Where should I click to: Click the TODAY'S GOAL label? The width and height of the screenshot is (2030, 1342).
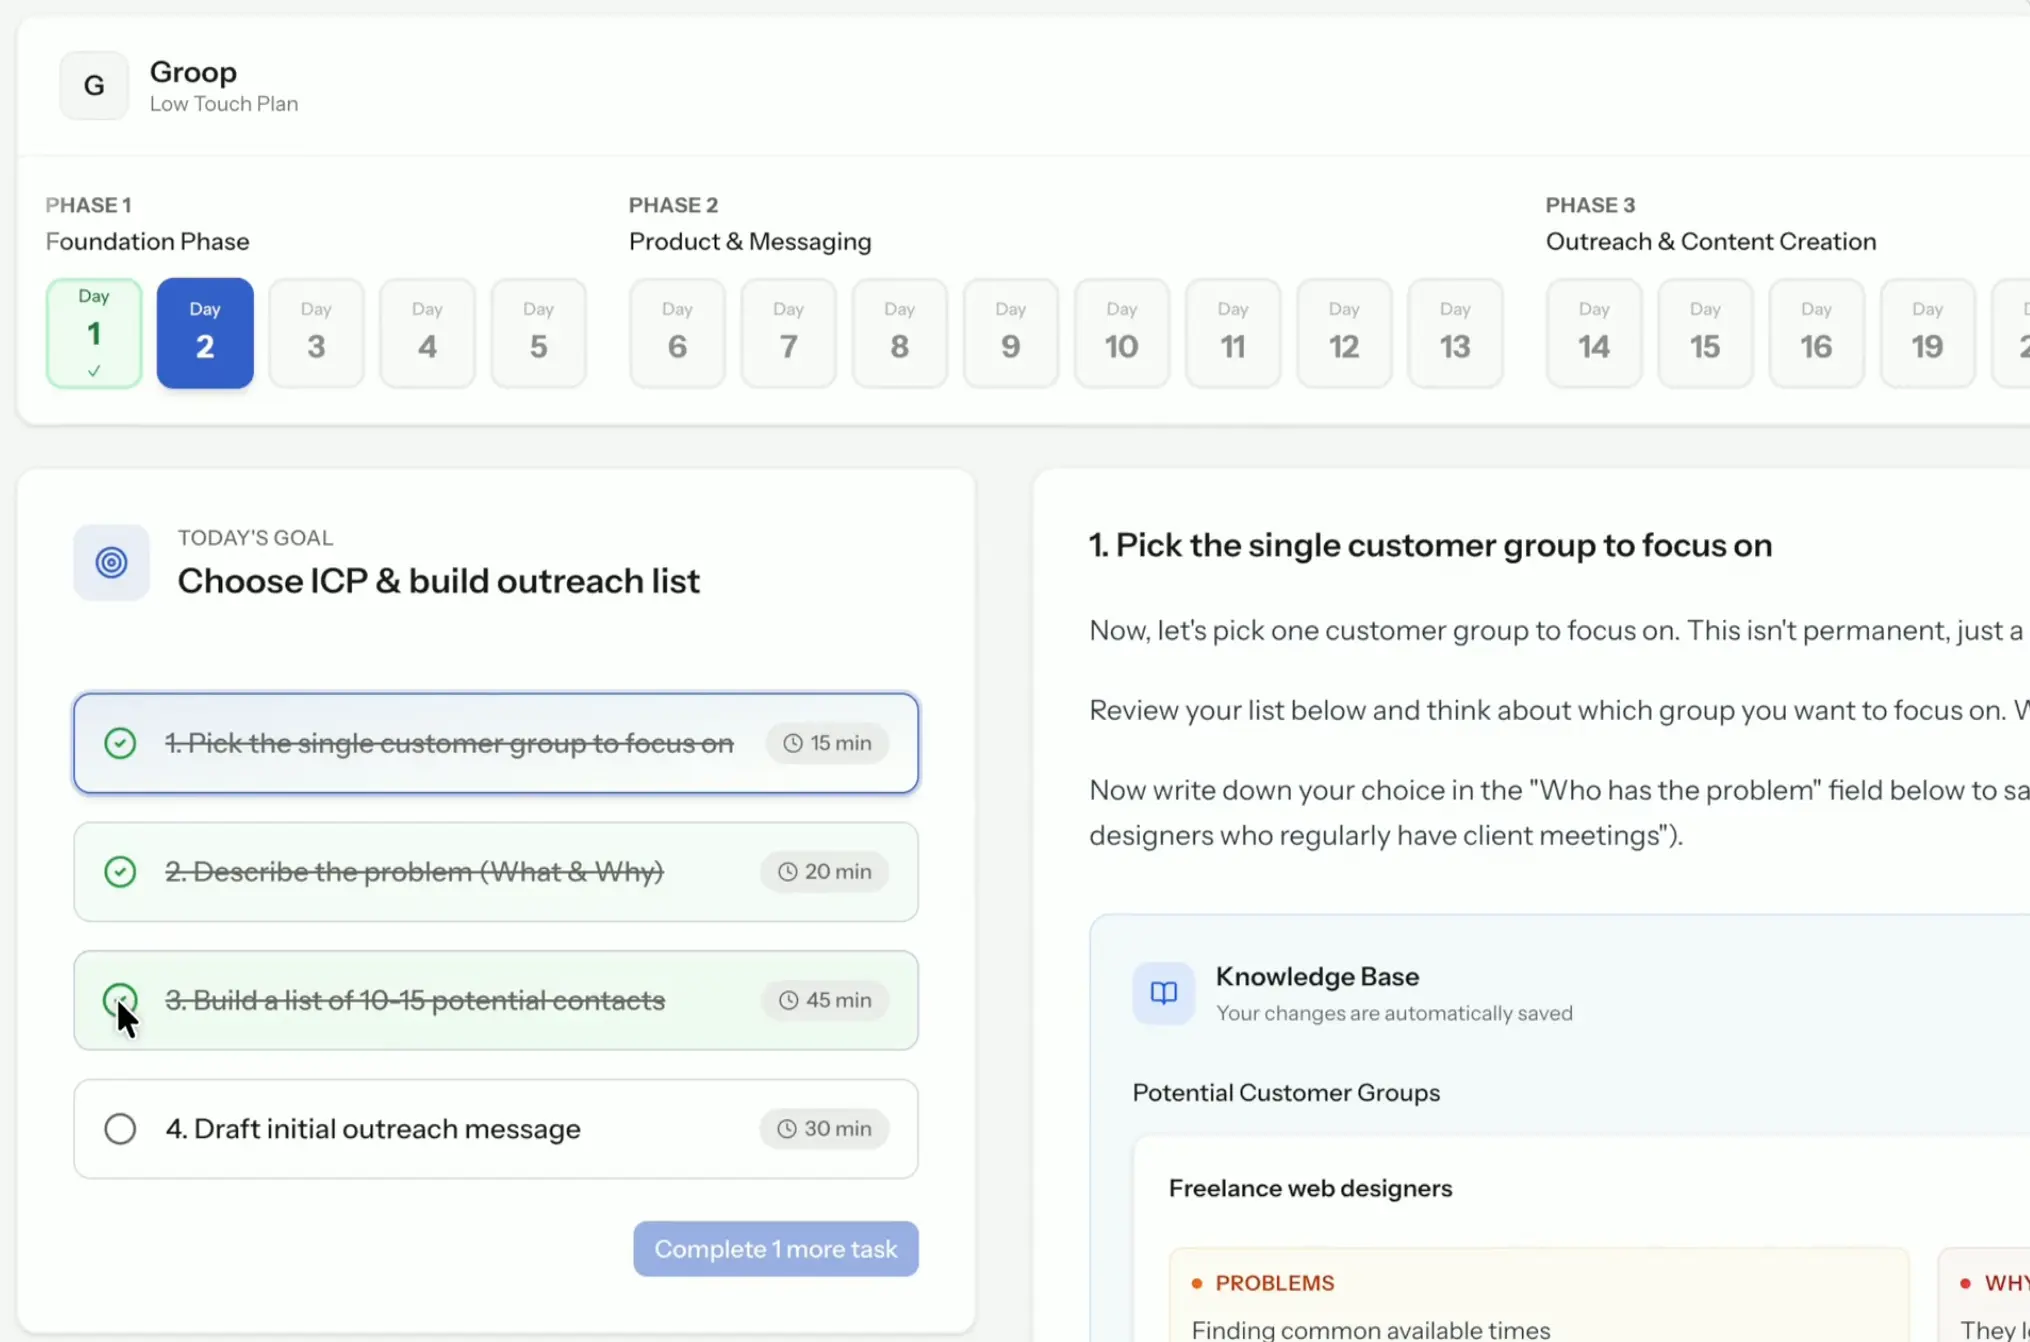pos(255,538)
